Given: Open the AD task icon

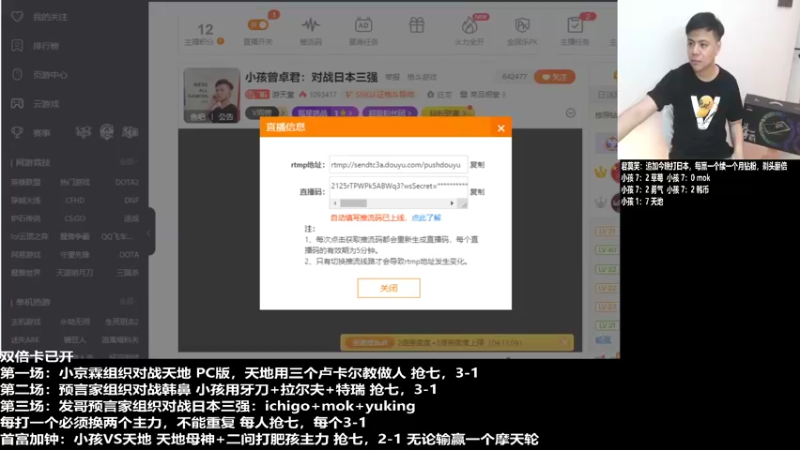Looking at the screenshot, I should click(x=363, y=25).
